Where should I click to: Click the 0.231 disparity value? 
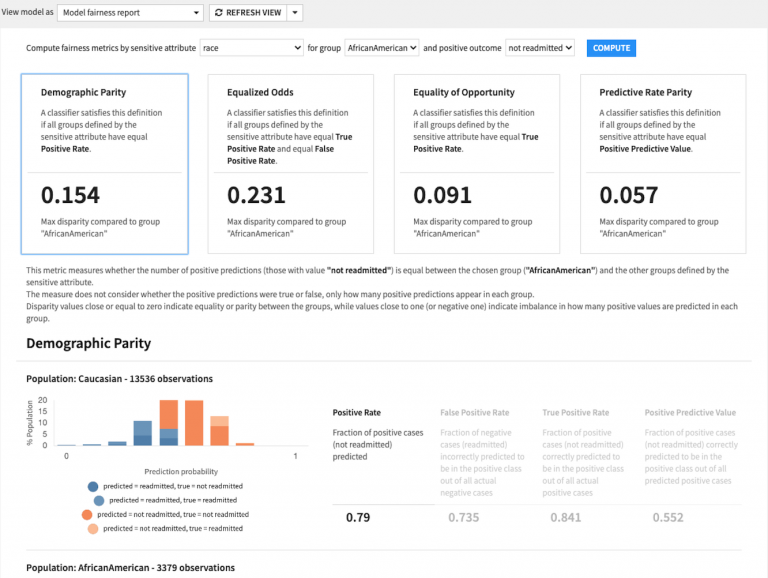(256, 195)
